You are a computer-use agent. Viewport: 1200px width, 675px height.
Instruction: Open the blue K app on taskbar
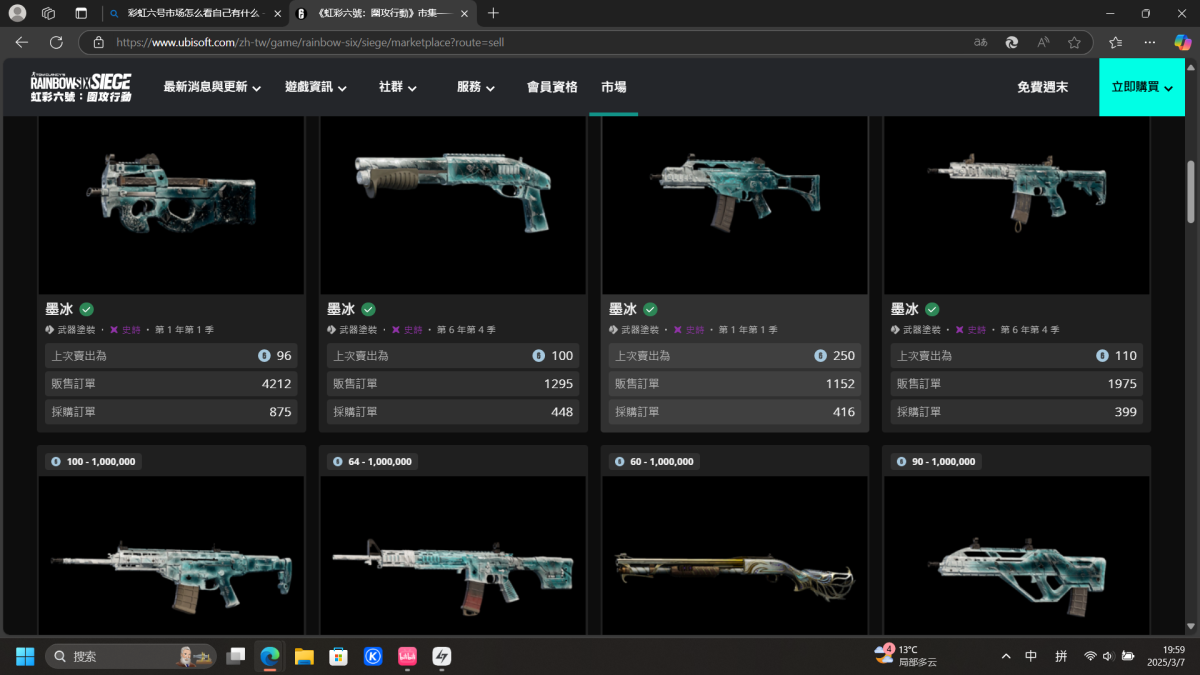pos(373,656)
